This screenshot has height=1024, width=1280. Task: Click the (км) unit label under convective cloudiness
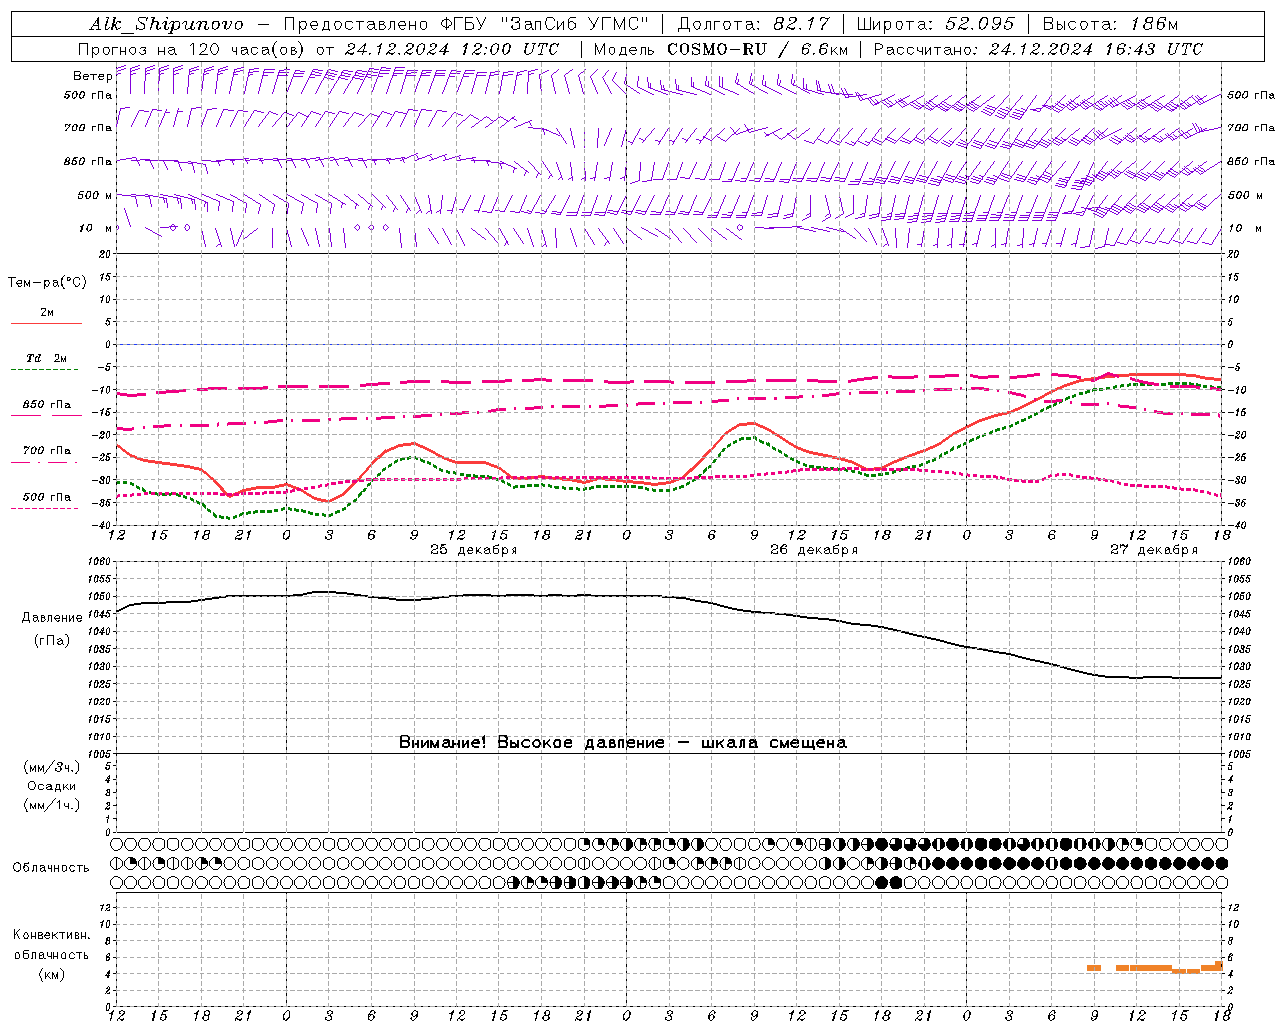click(51, 974)
